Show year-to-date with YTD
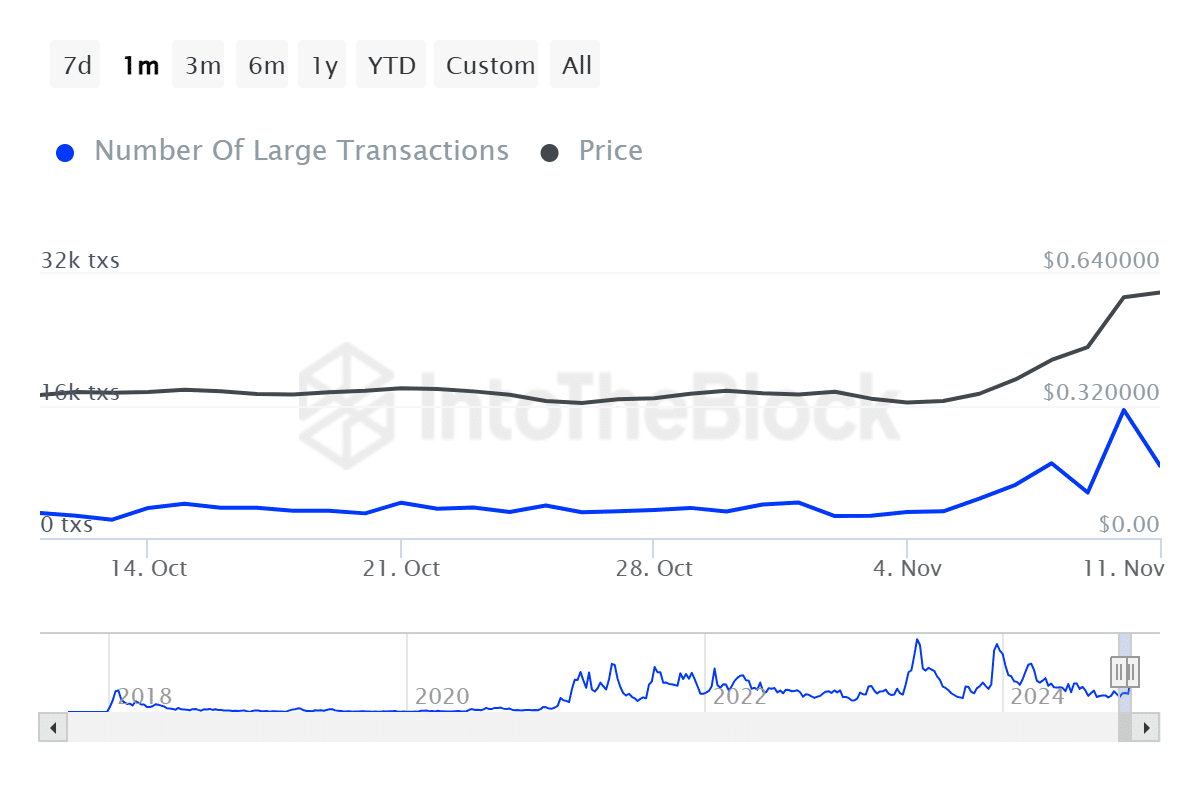Viewport: 1200px width, 800px height. pos(391,66)
